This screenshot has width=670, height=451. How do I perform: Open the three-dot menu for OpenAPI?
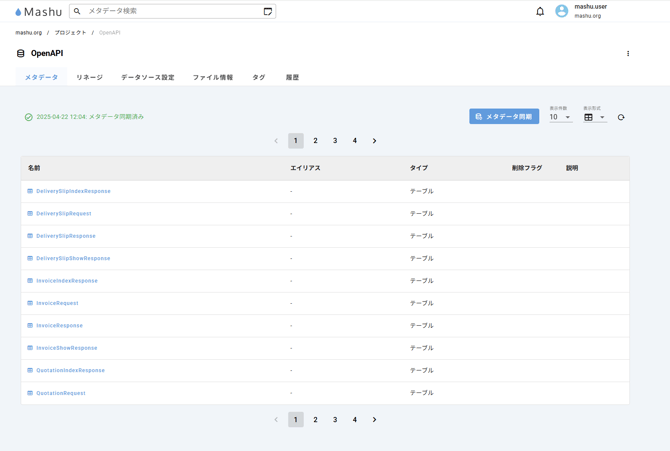(x=628, y=54)
